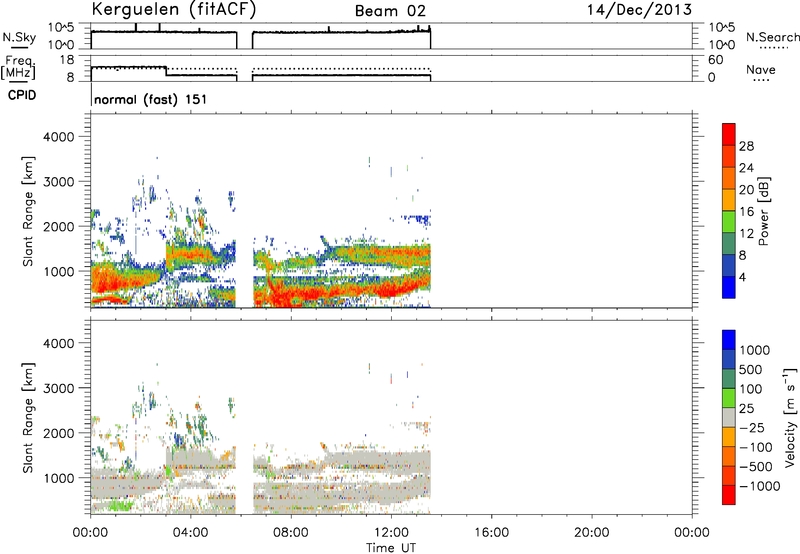Click the '18' frequency axis tick label

[67, 60]
